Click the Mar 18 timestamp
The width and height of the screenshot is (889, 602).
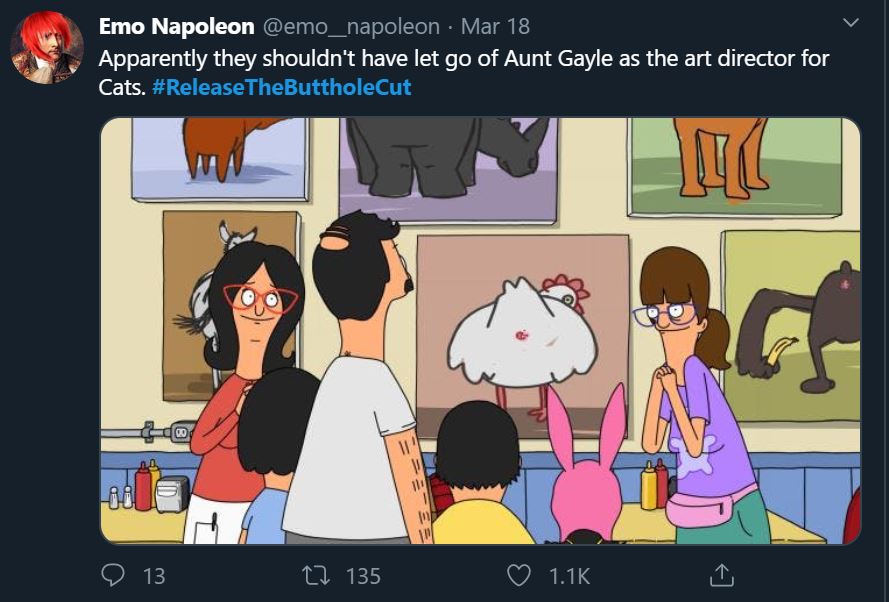[x=495, y=27]
